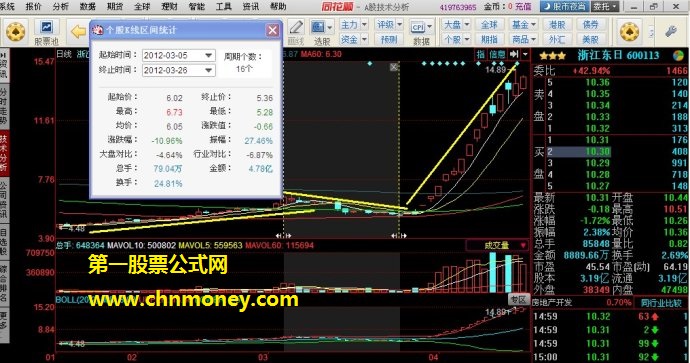Expand the 主力 dropdown
This screenshot has width=690, height=363.
tap(364, 25)
